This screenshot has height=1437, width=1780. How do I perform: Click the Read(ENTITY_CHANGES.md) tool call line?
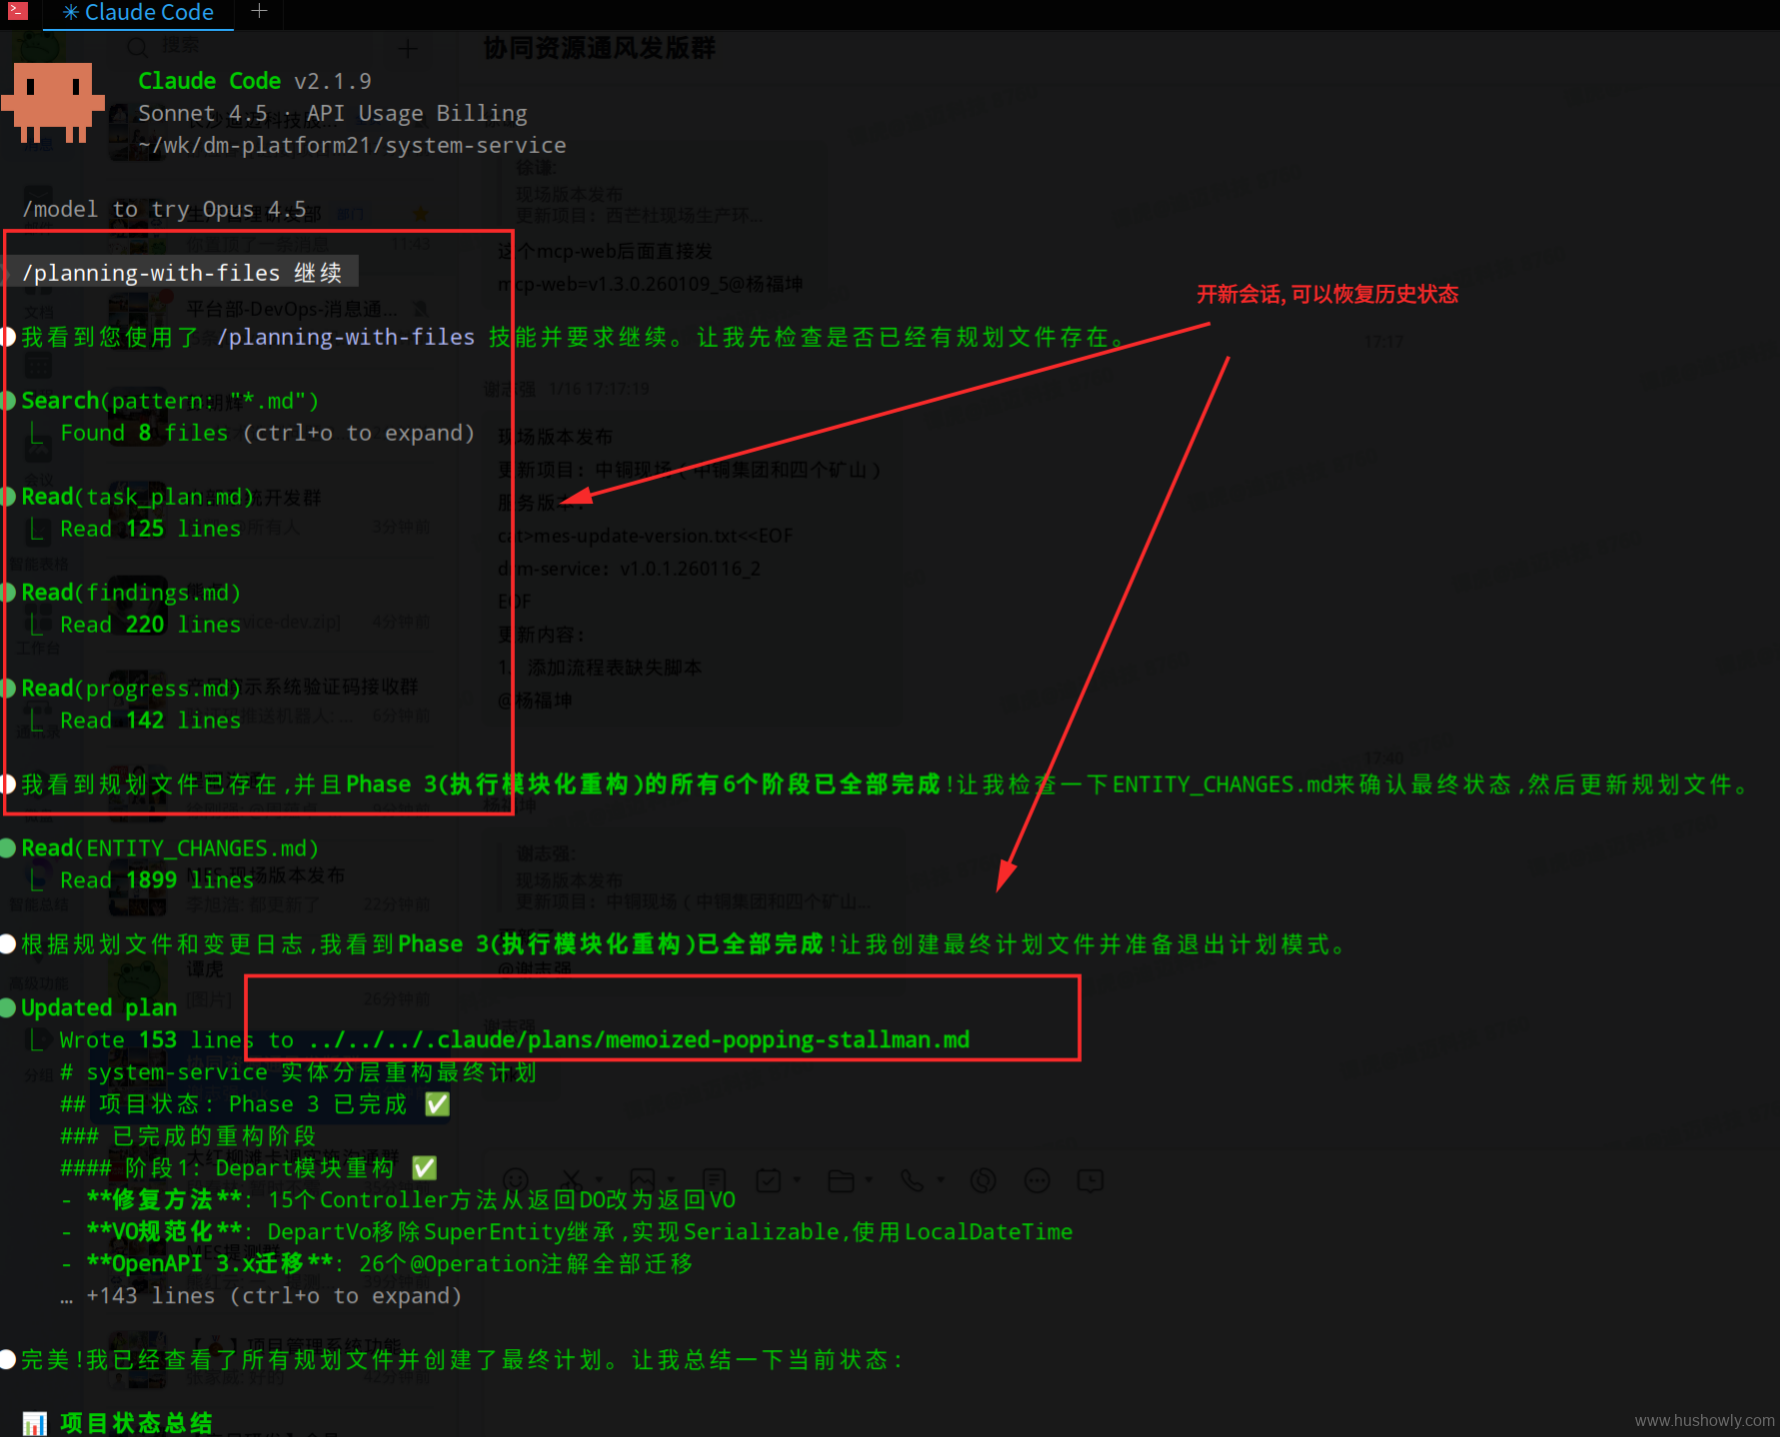point(170,849)
